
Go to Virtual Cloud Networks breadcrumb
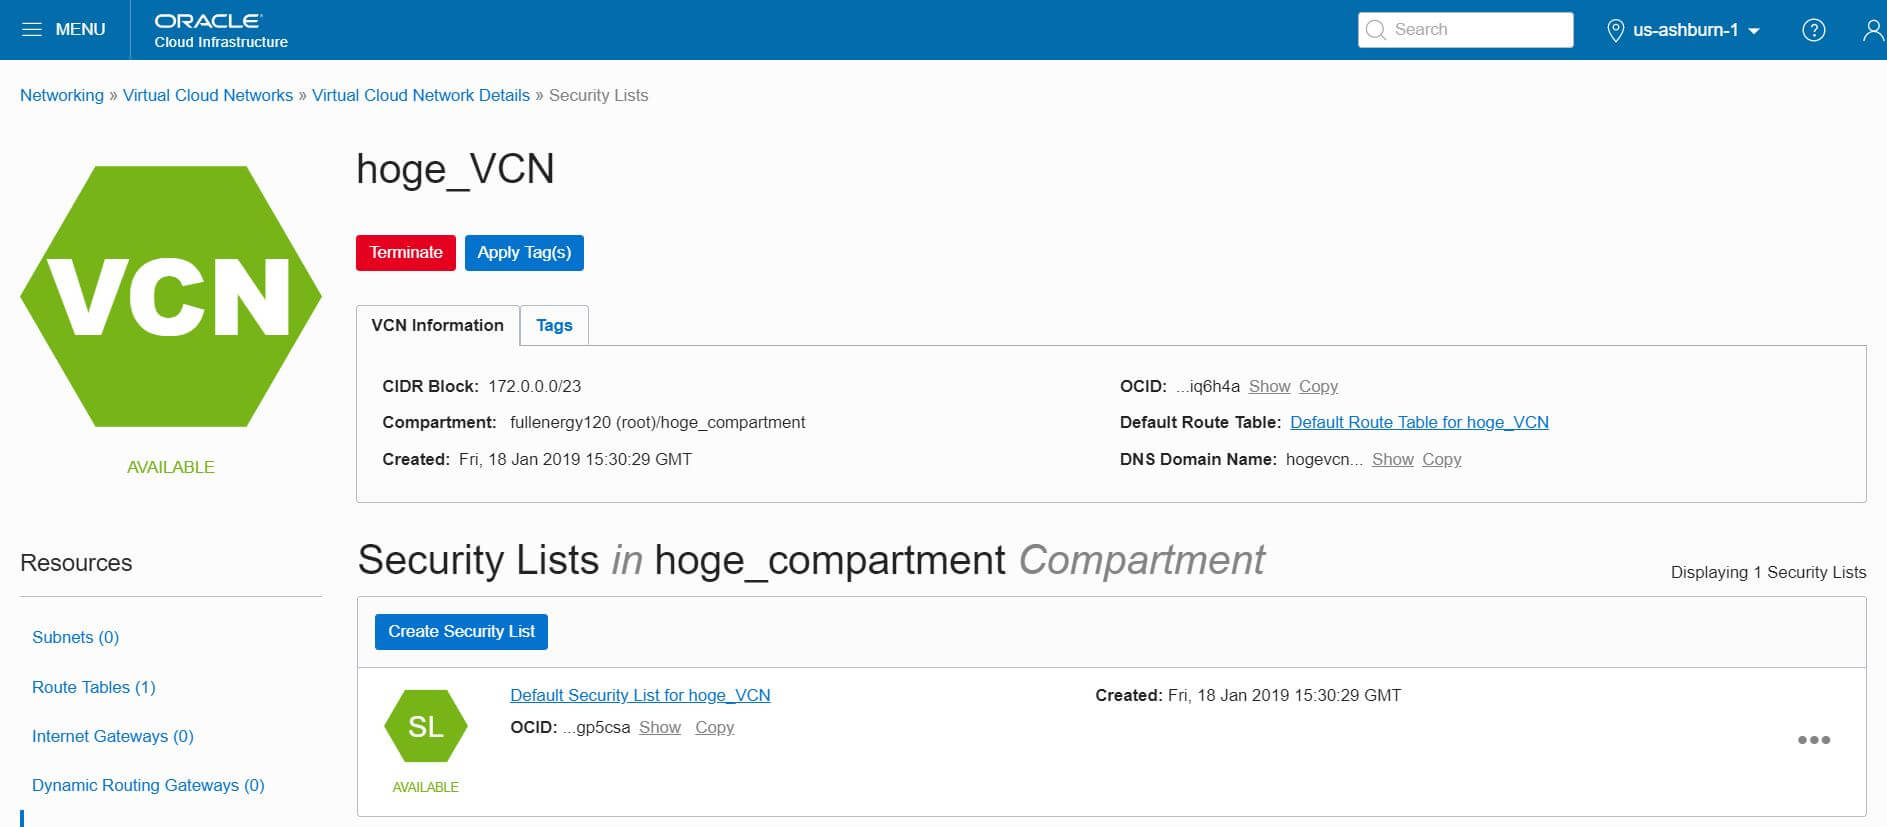click(x=208, y=95)
